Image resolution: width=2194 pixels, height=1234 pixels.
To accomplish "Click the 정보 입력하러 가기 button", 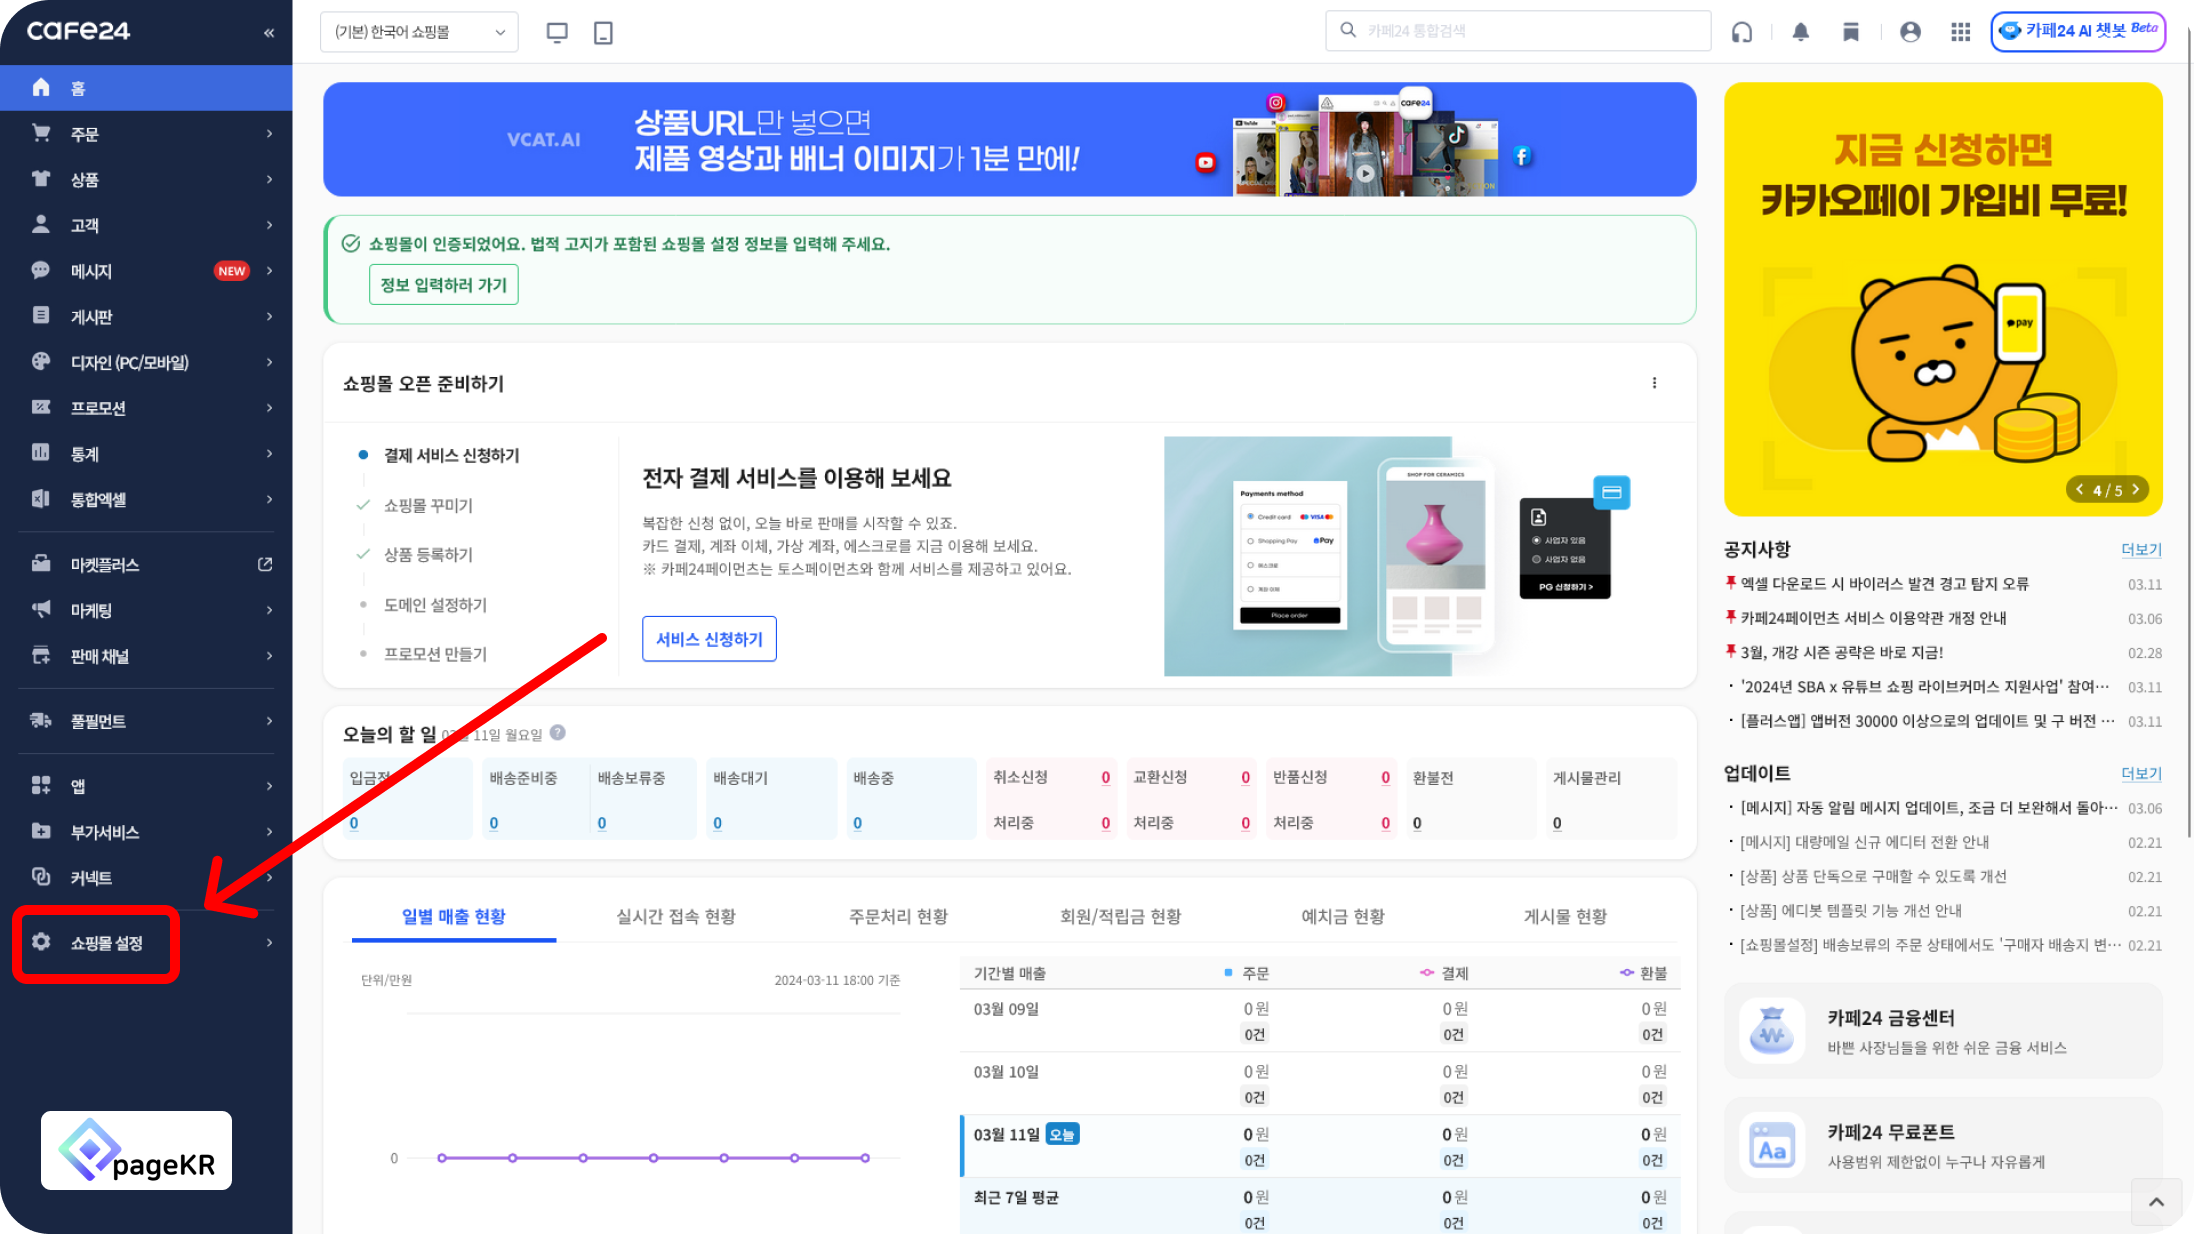I will pyautogui.click(x=443, y=285).
